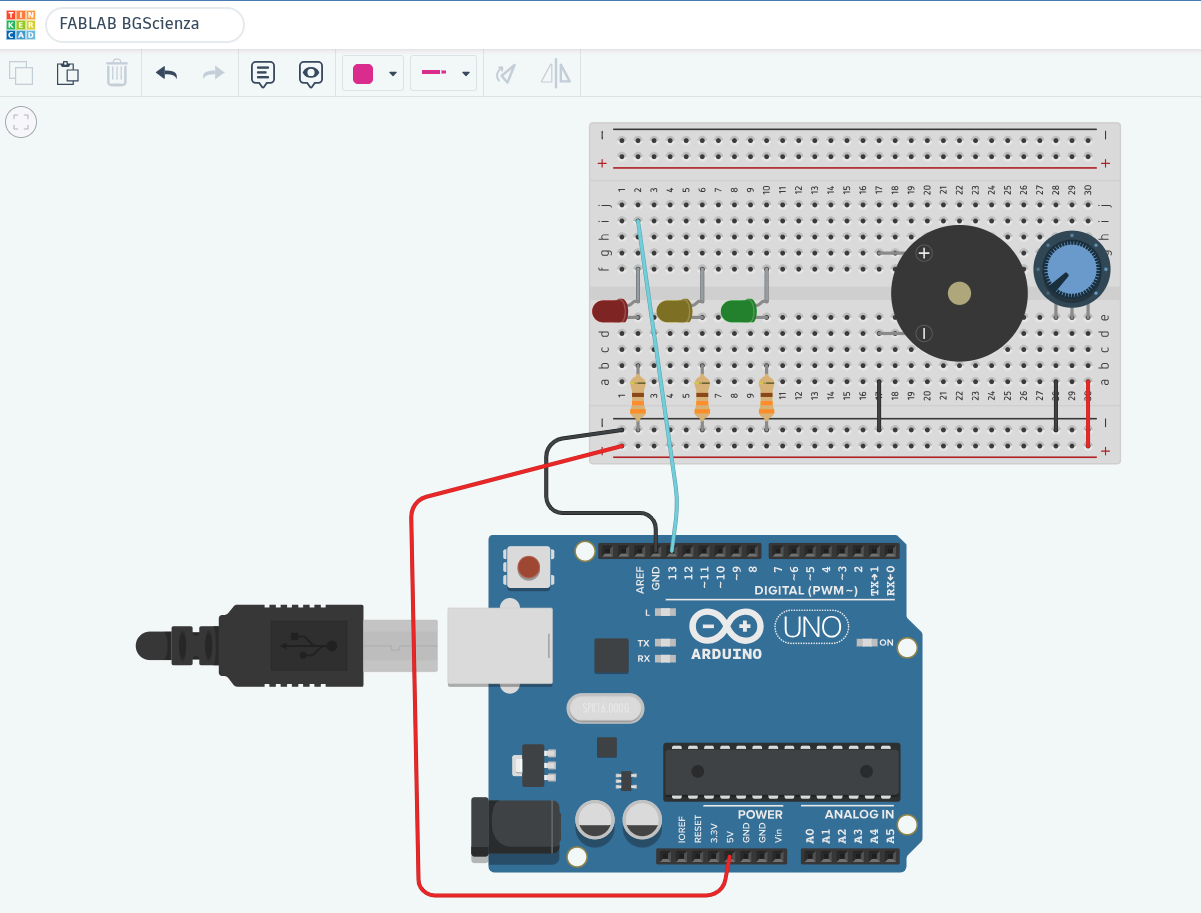Click the Copy icon in toolbar
Image resolution: width=1201 pixels, height=913 pixels.
[20, 73]
